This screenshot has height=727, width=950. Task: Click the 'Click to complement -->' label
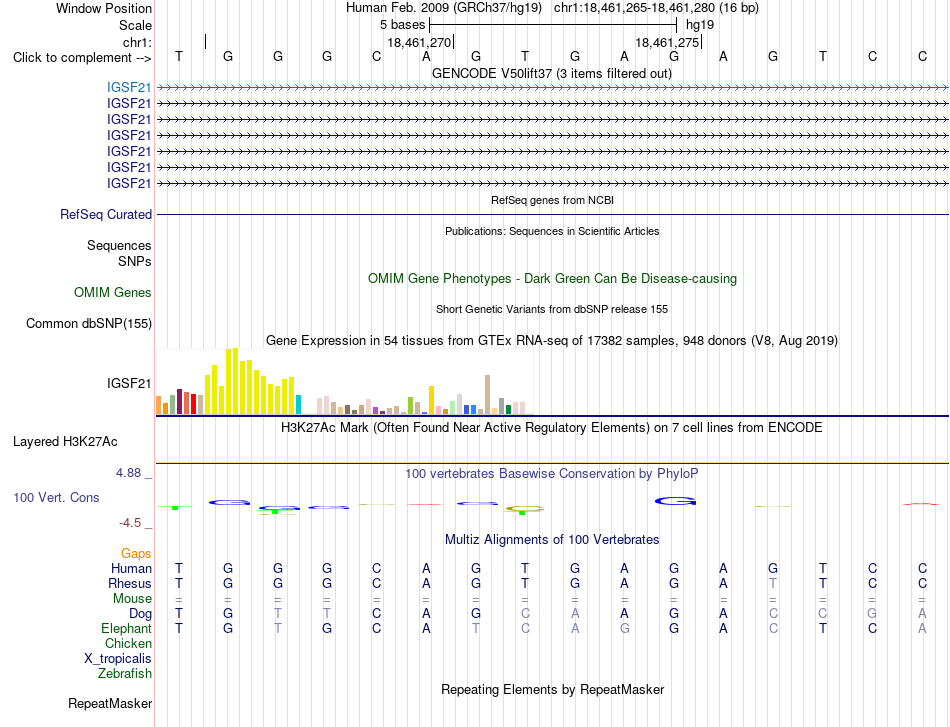click(82, 58)
